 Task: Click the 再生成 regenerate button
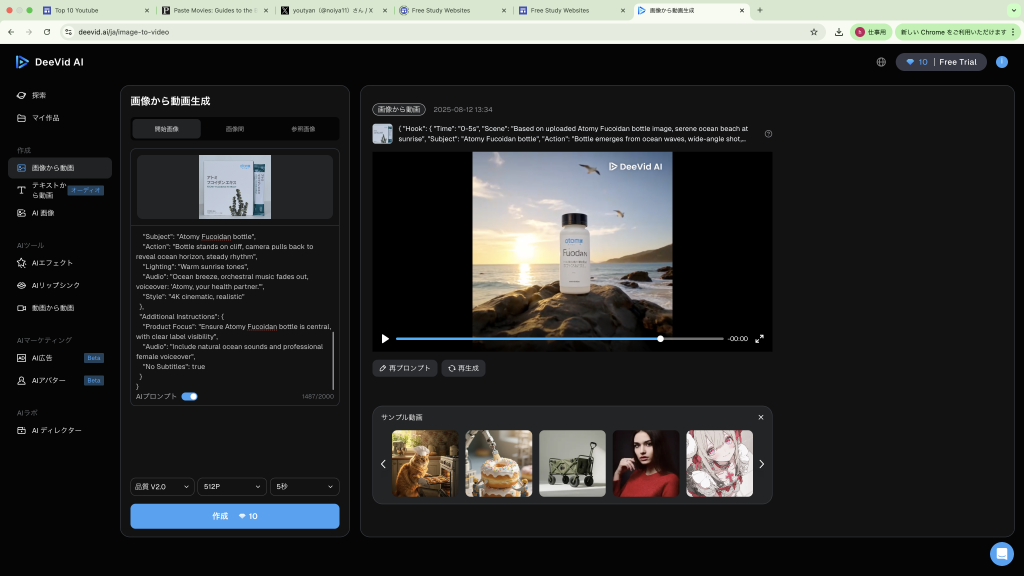point(463,368)
